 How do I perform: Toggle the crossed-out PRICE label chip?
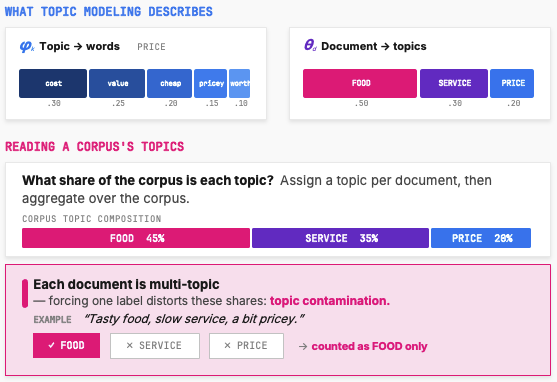[247, 346]
